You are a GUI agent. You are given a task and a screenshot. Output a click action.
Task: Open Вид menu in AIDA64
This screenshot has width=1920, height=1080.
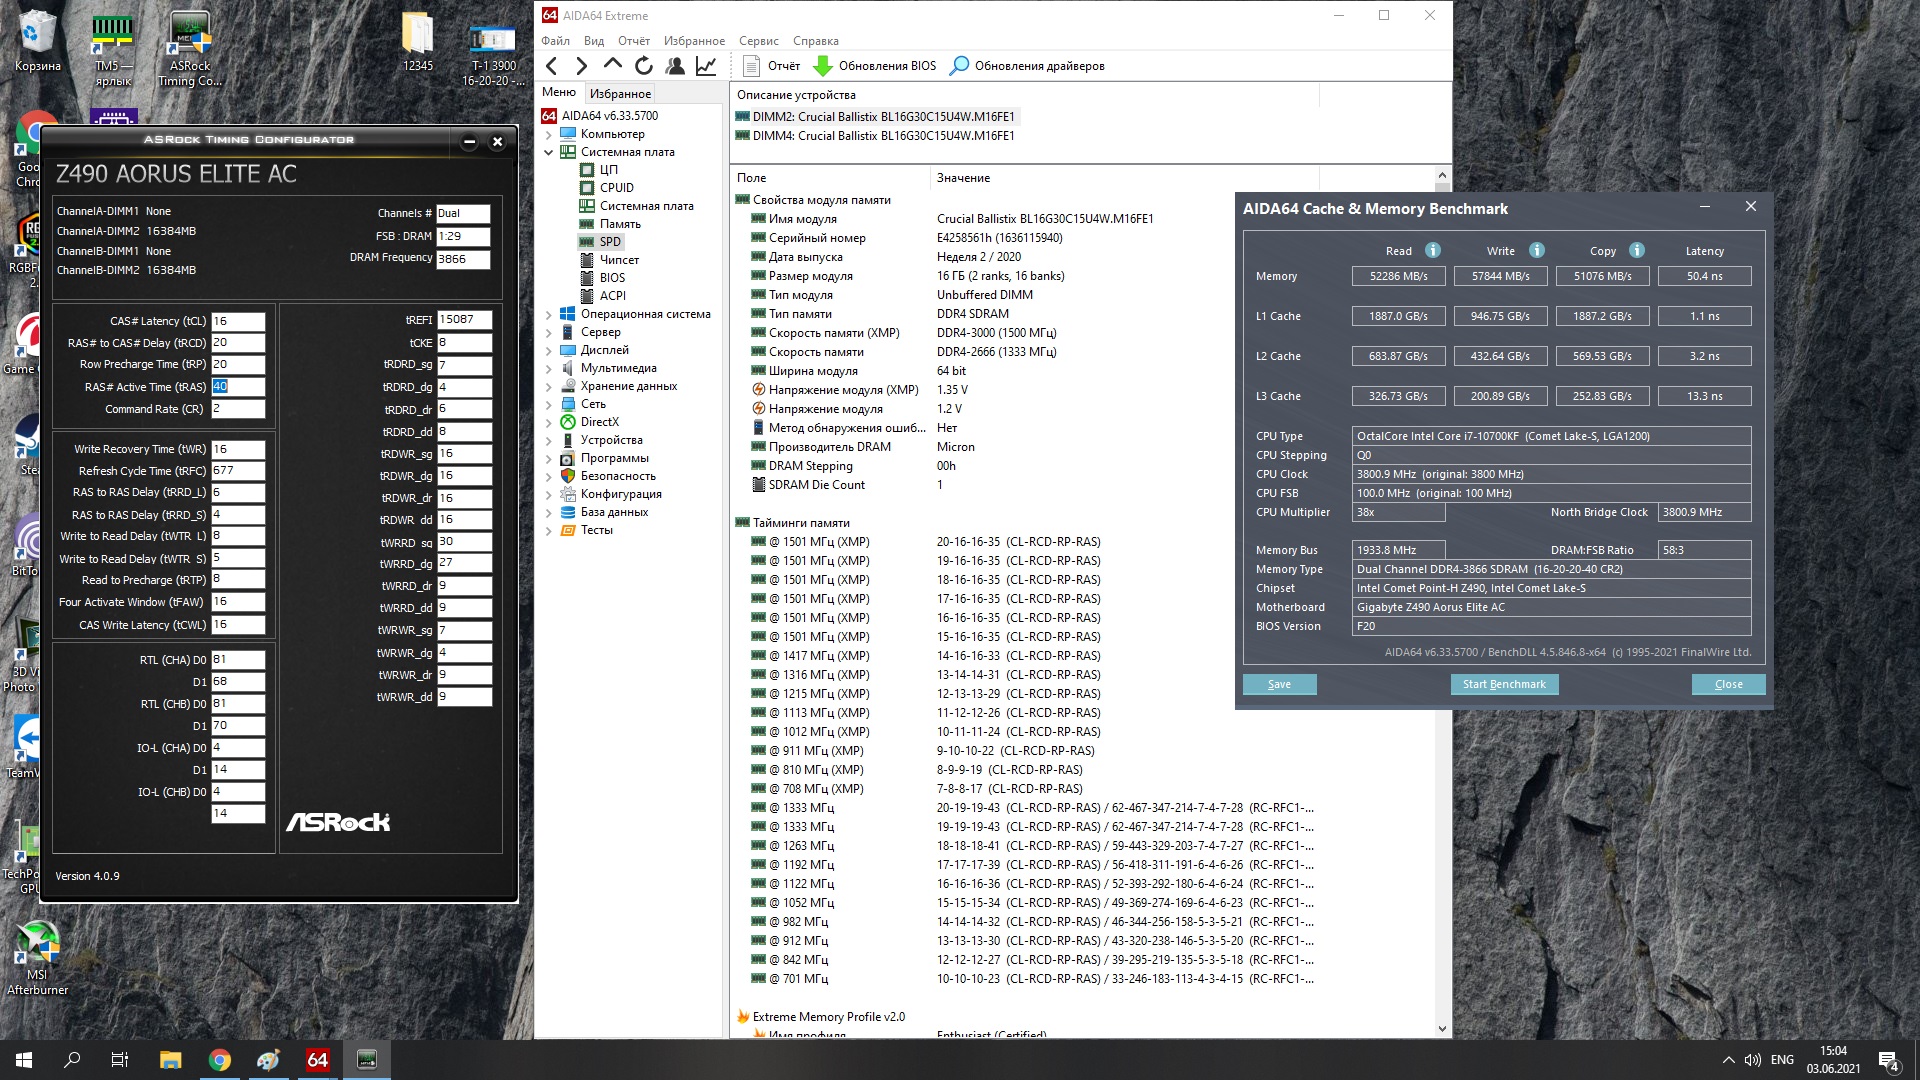pyautogui.click(x=594, y=41)
